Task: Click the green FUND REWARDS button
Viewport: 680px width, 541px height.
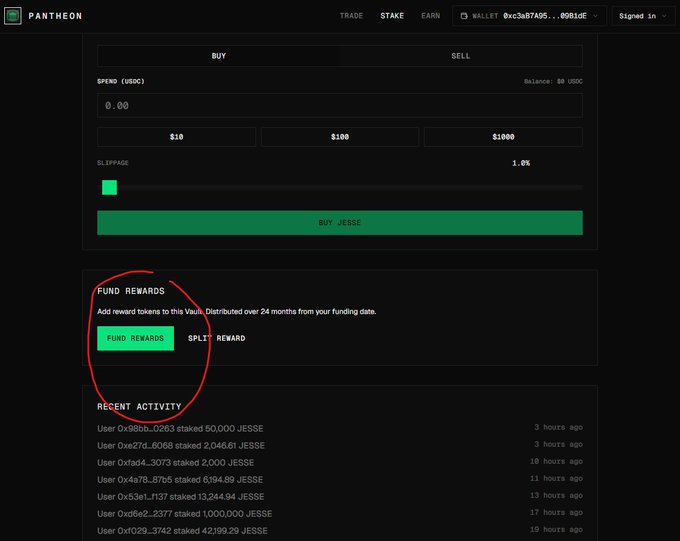Action: [x=135, y=338]
